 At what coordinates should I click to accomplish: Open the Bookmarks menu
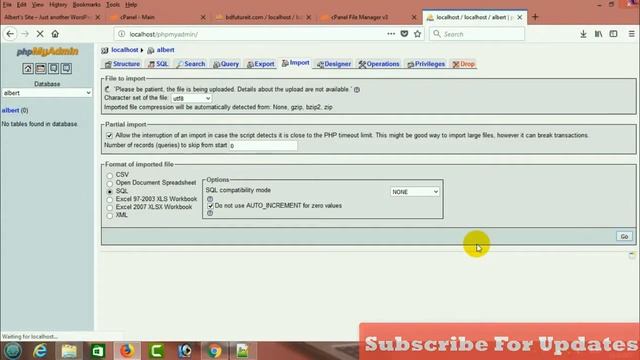click(86, 4)
